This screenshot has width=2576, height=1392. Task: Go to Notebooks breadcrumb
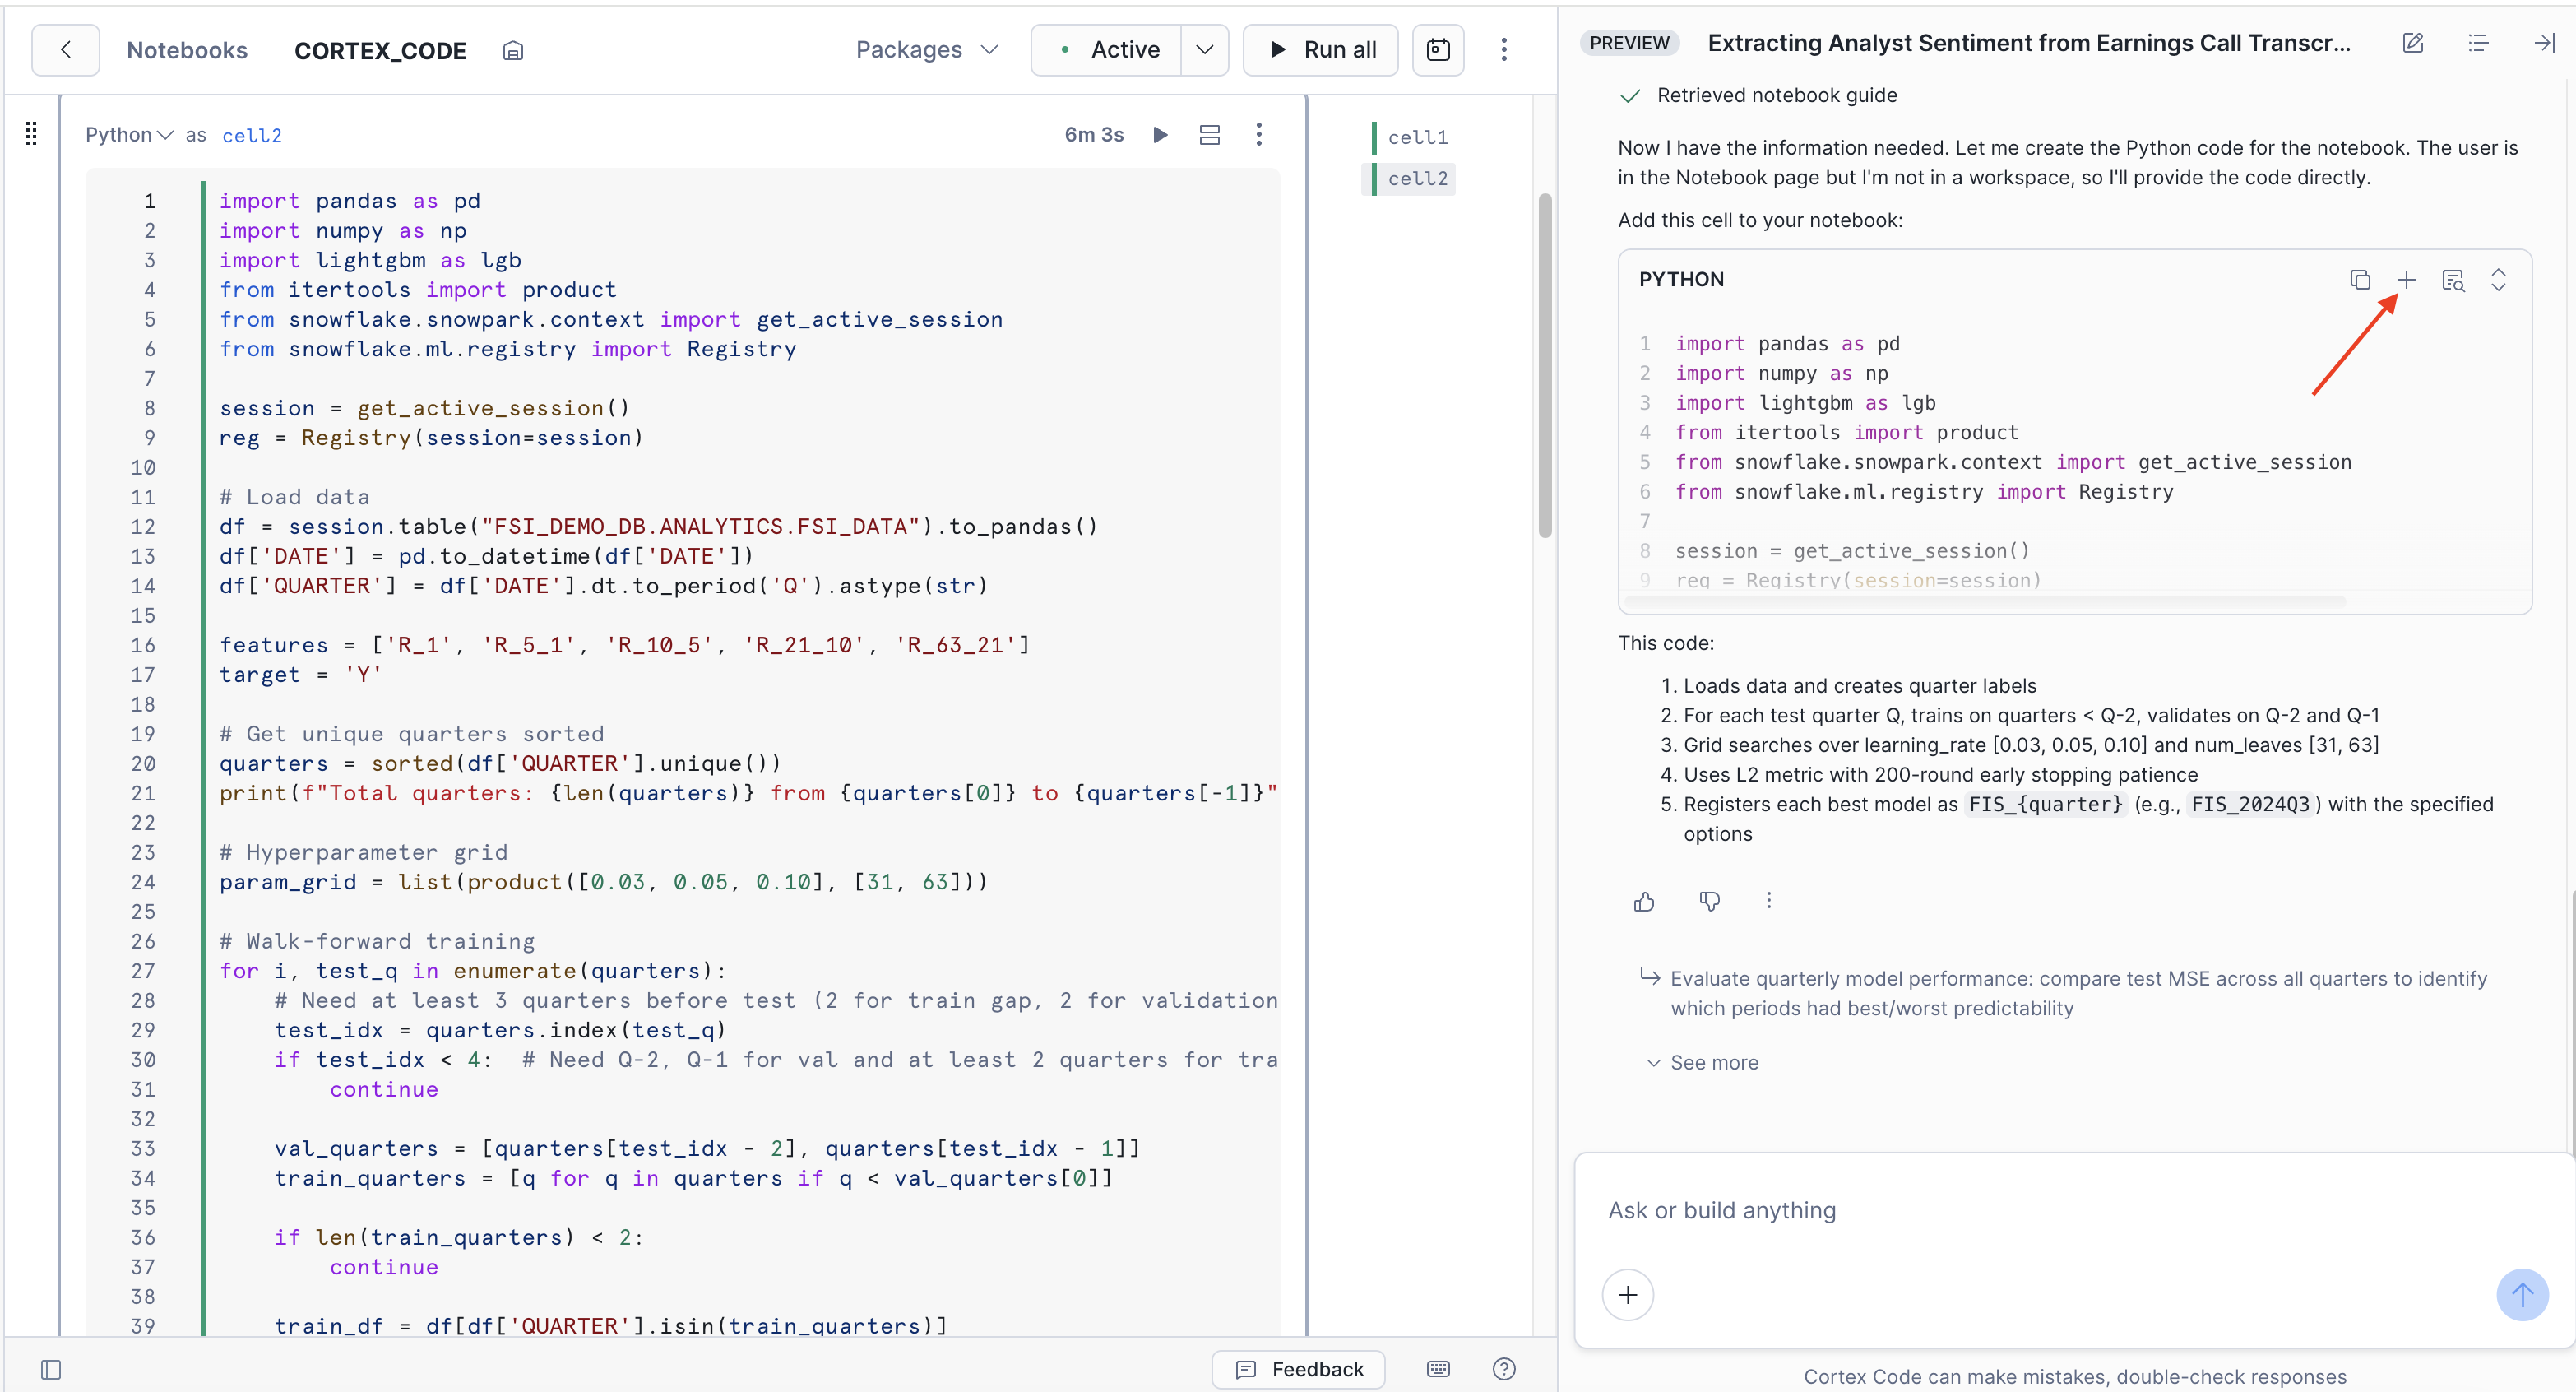click(x=187, y=50)
